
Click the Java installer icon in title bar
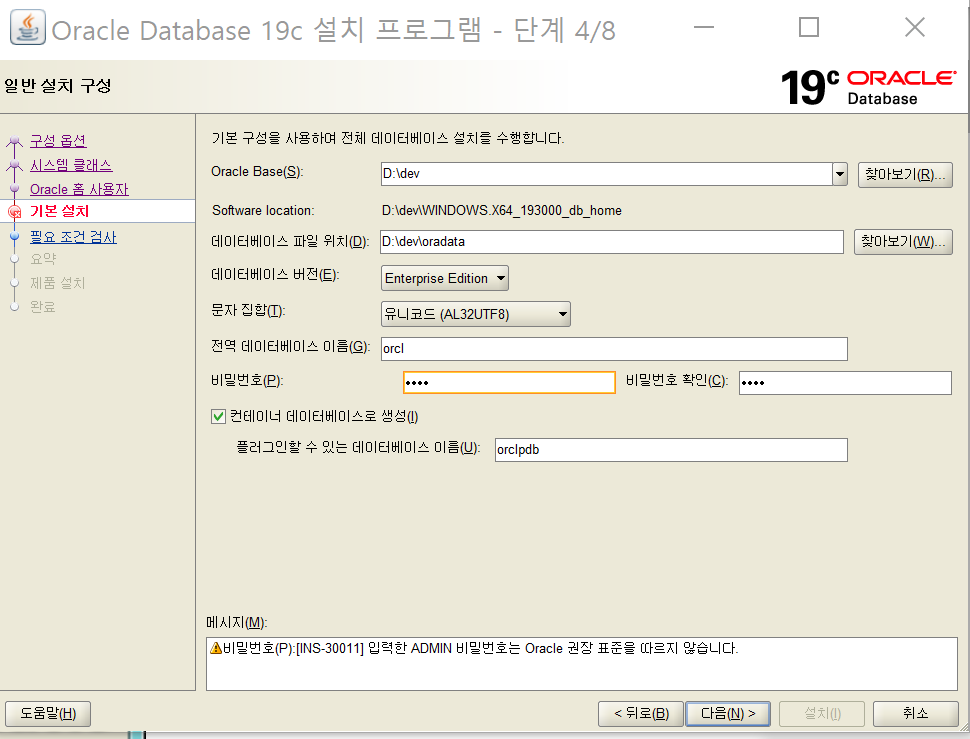click(x=27, y=27)
